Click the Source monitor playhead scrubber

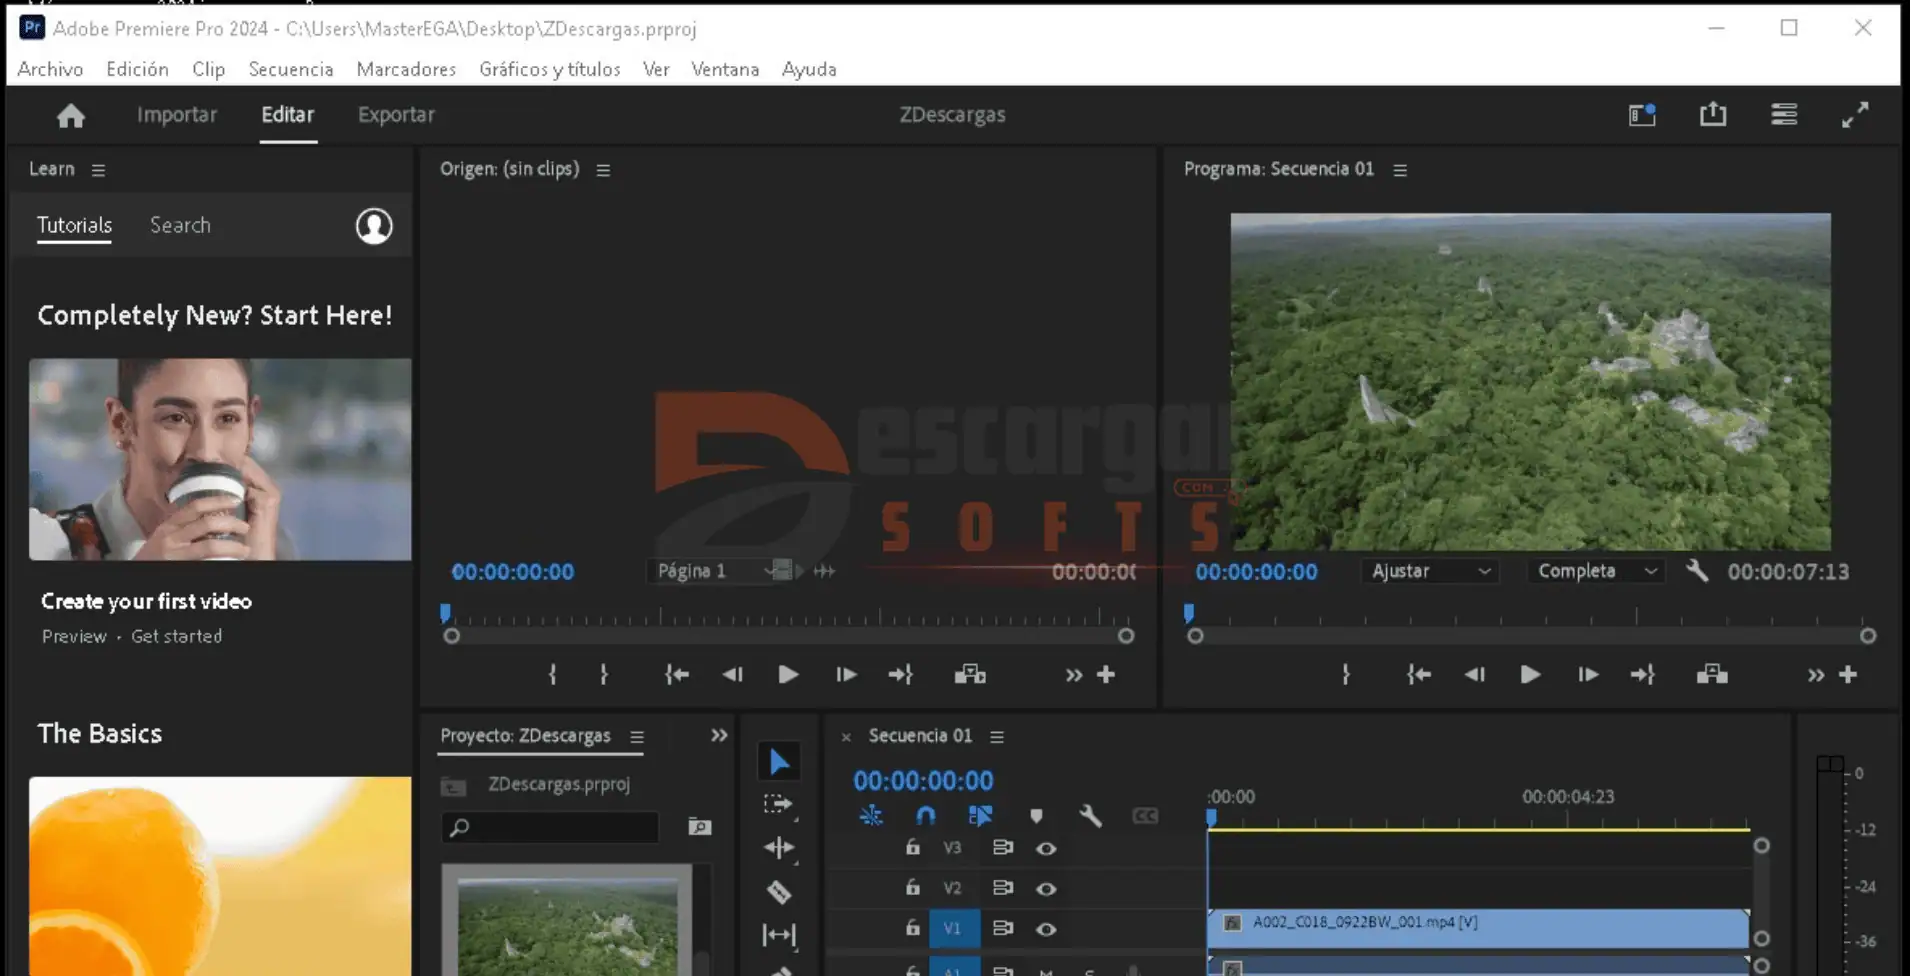click(x=445, y=613)
